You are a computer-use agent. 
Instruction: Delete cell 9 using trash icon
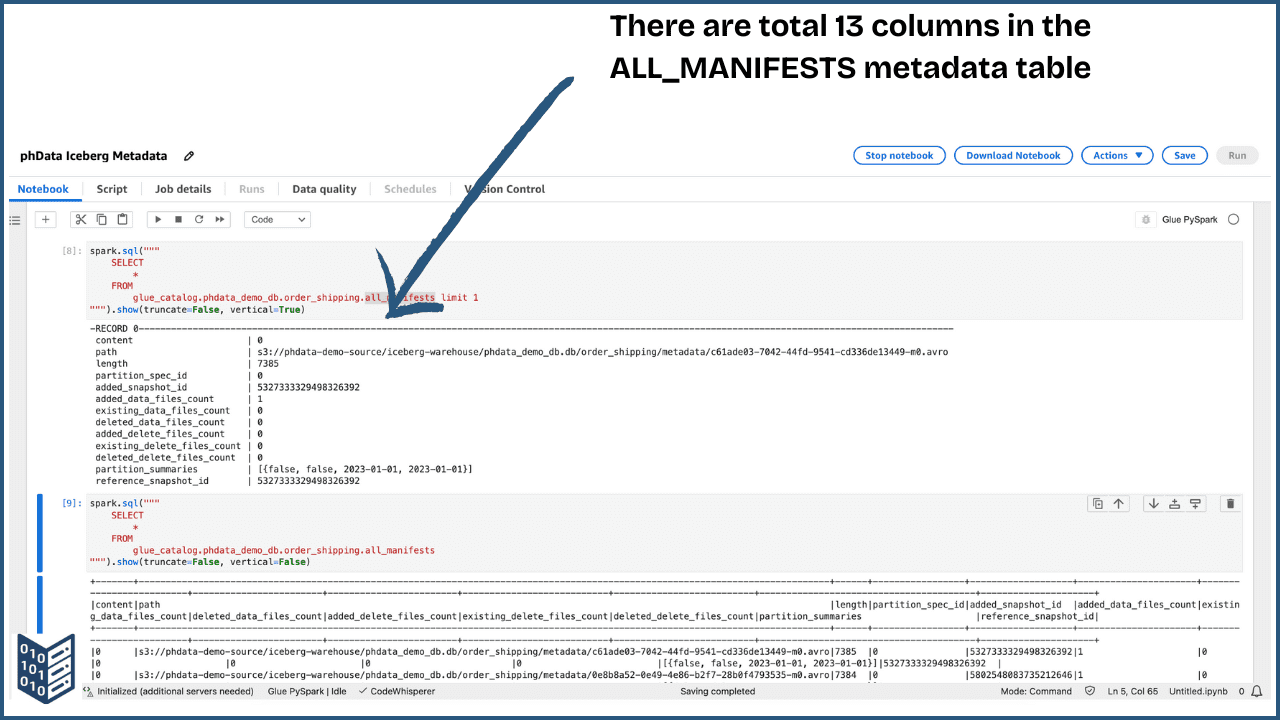point(1230,504)
